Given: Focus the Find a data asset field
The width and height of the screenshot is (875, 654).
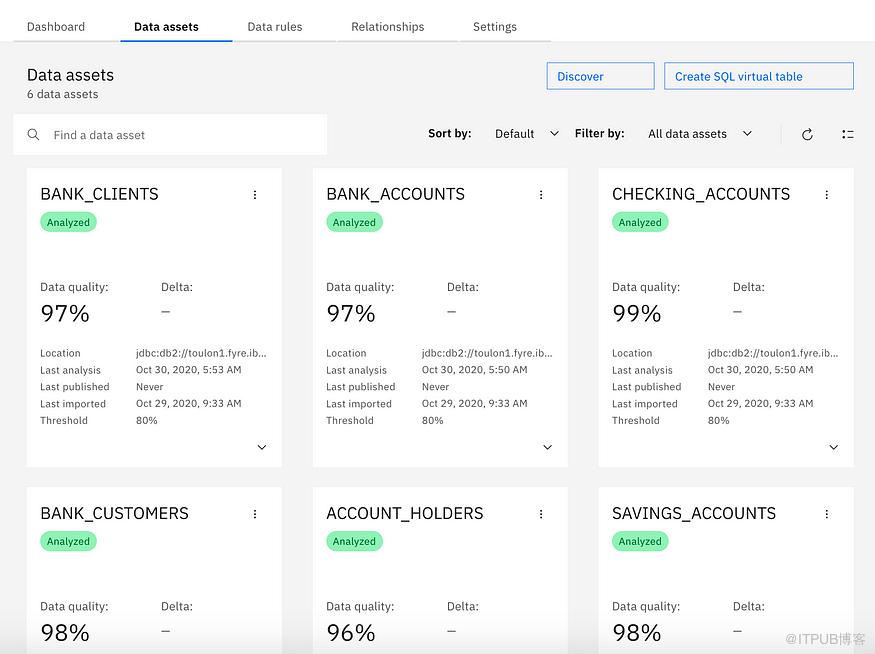Looking at the screenshot, I should (x=180, y=135).
